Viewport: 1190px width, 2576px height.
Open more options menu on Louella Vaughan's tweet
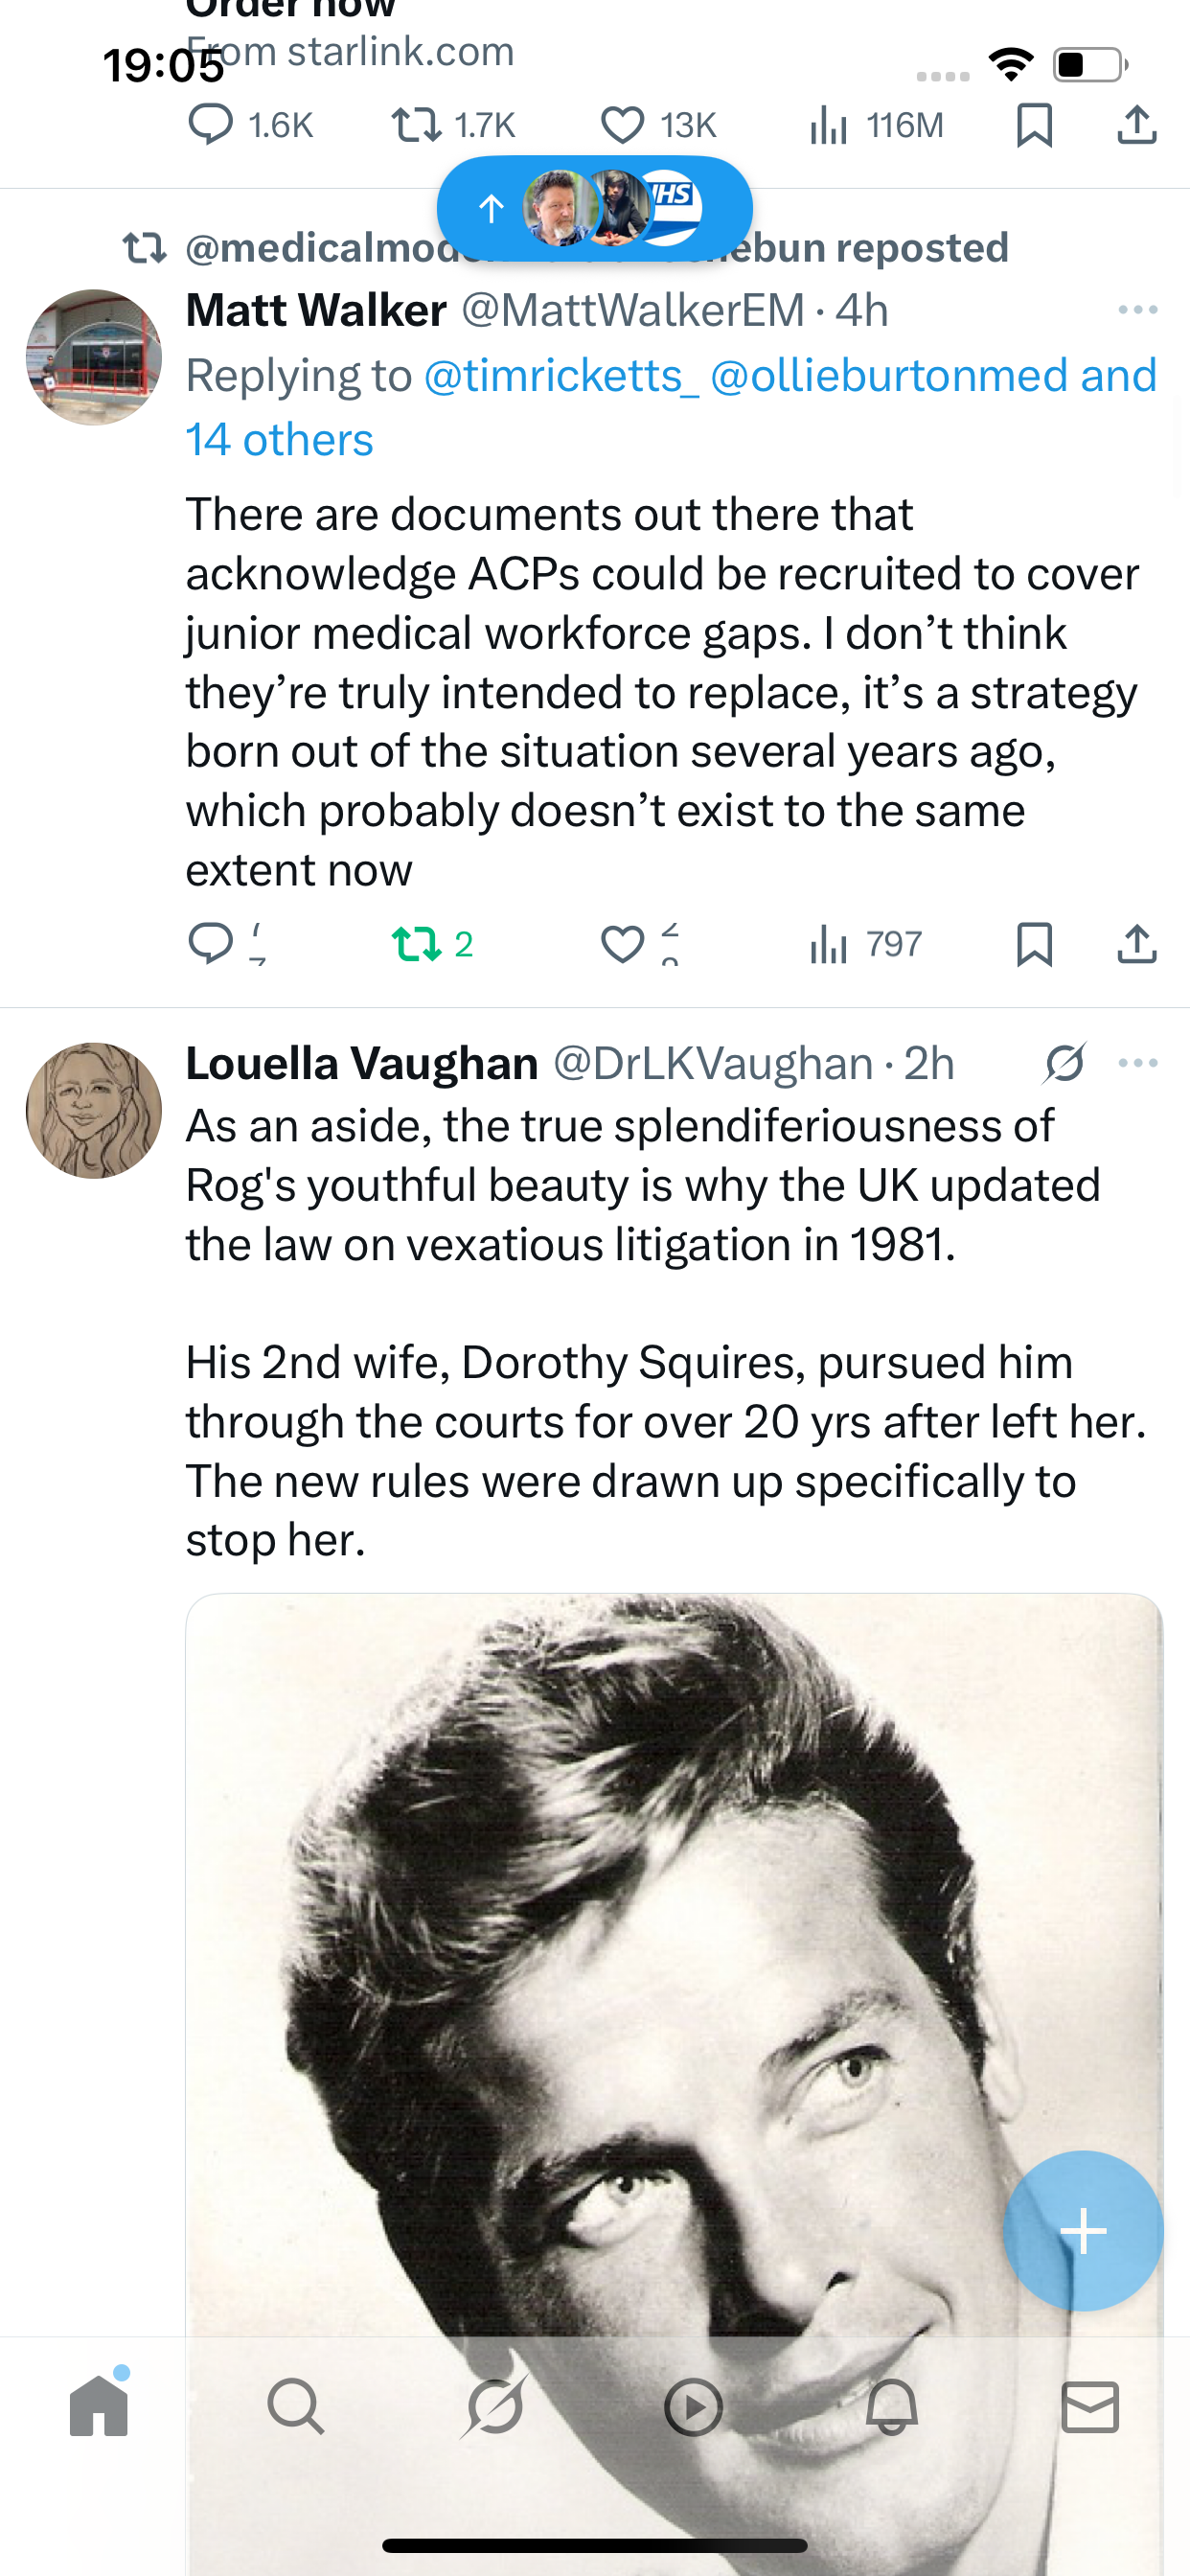point(1137,1062)
